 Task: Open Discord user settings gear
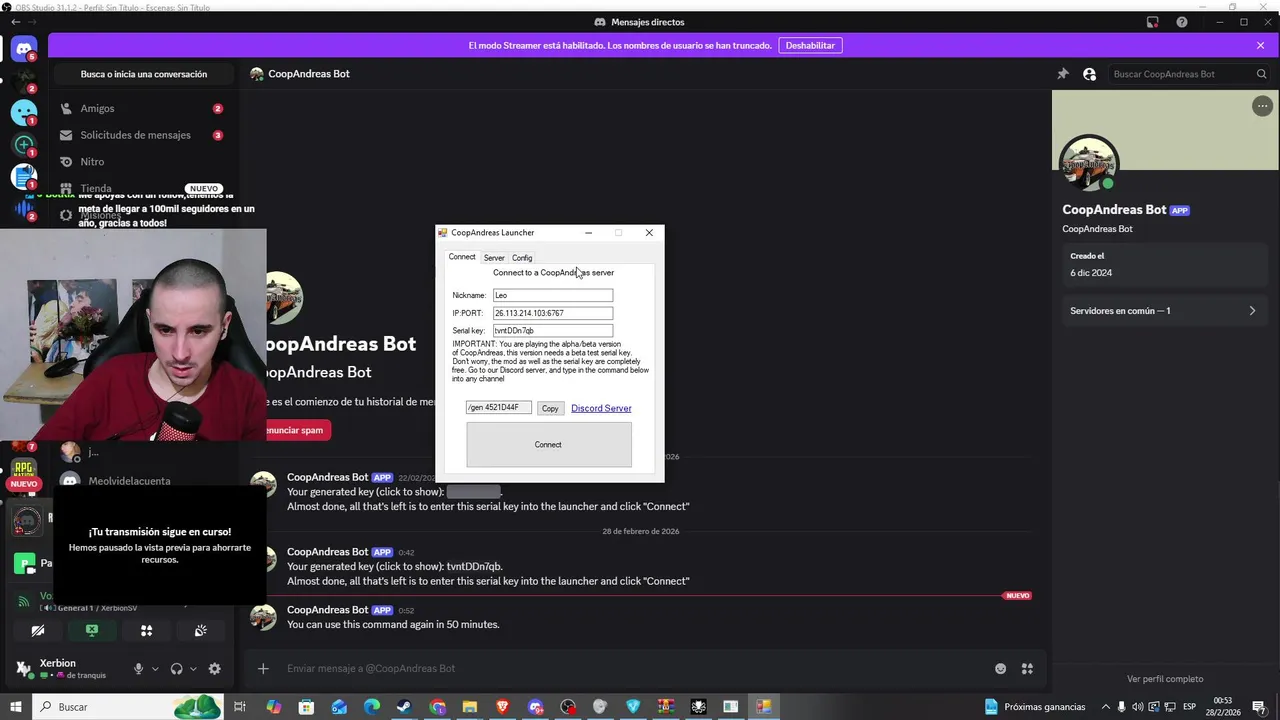coord(214,669)
